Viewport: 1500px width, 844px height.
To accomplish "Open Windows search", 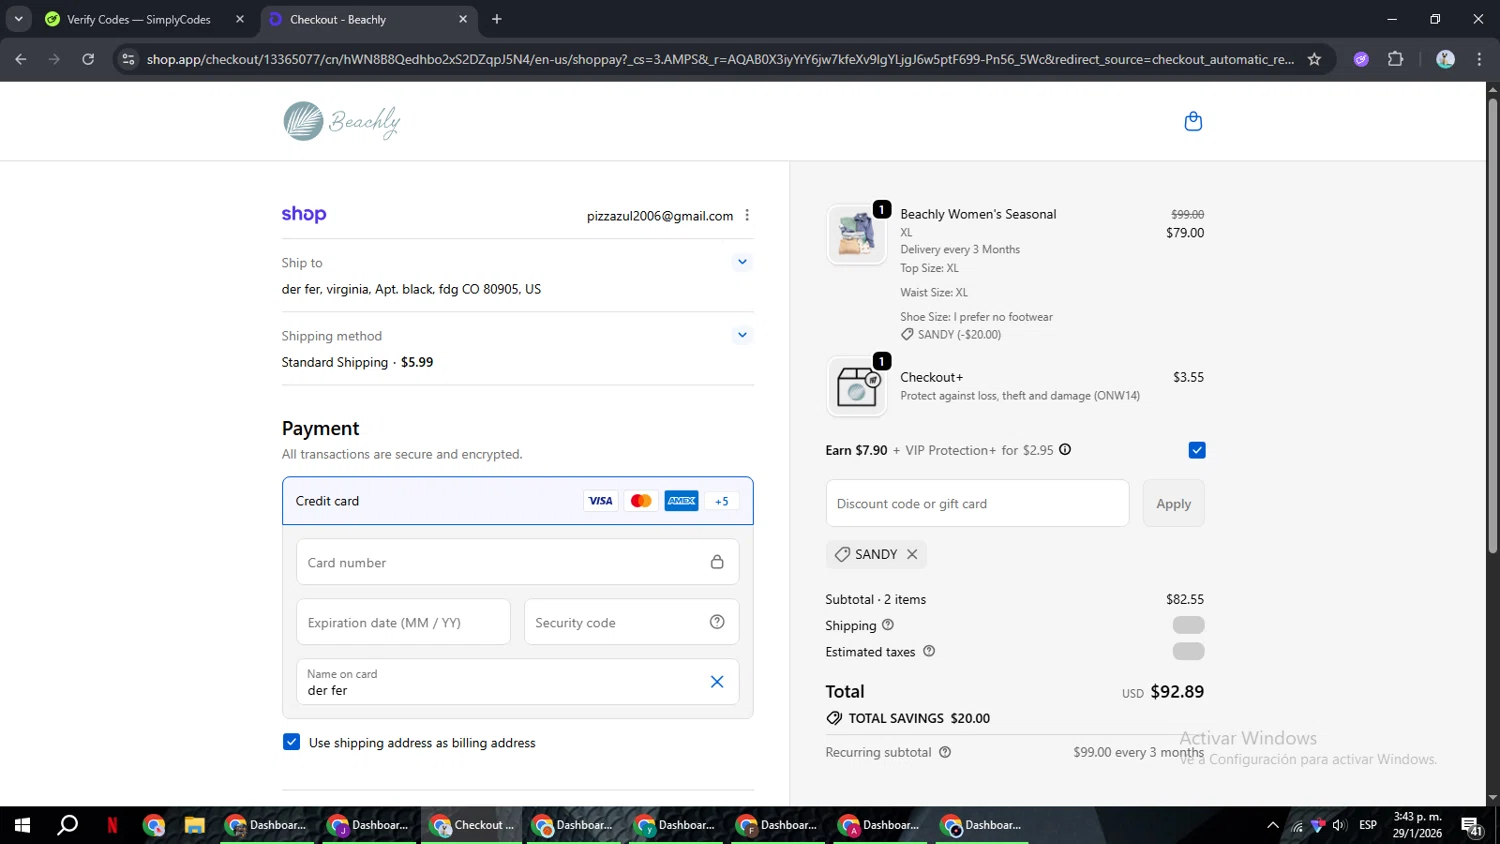I will click(x=67, y=825).
